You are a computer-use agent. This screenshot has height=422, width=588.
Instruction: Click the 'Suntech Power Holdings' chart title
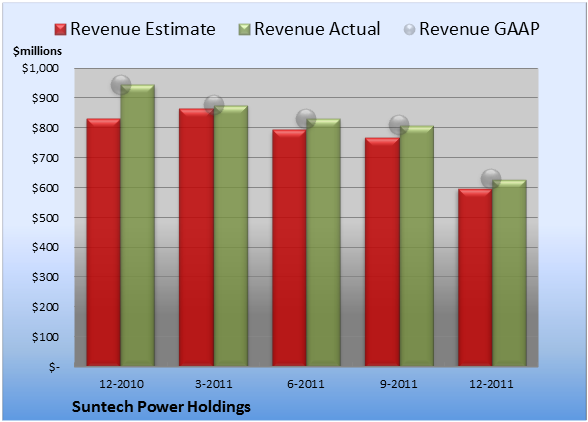tap(161, 407)
